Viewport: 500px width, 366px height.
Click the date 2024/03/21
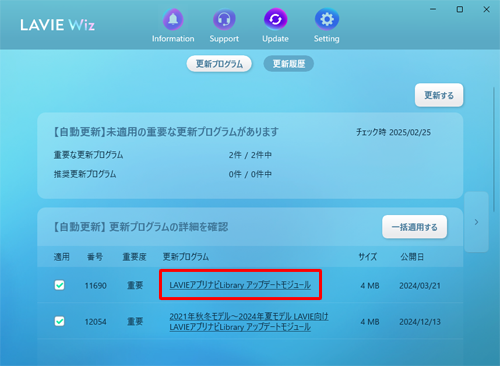[420, 286]
